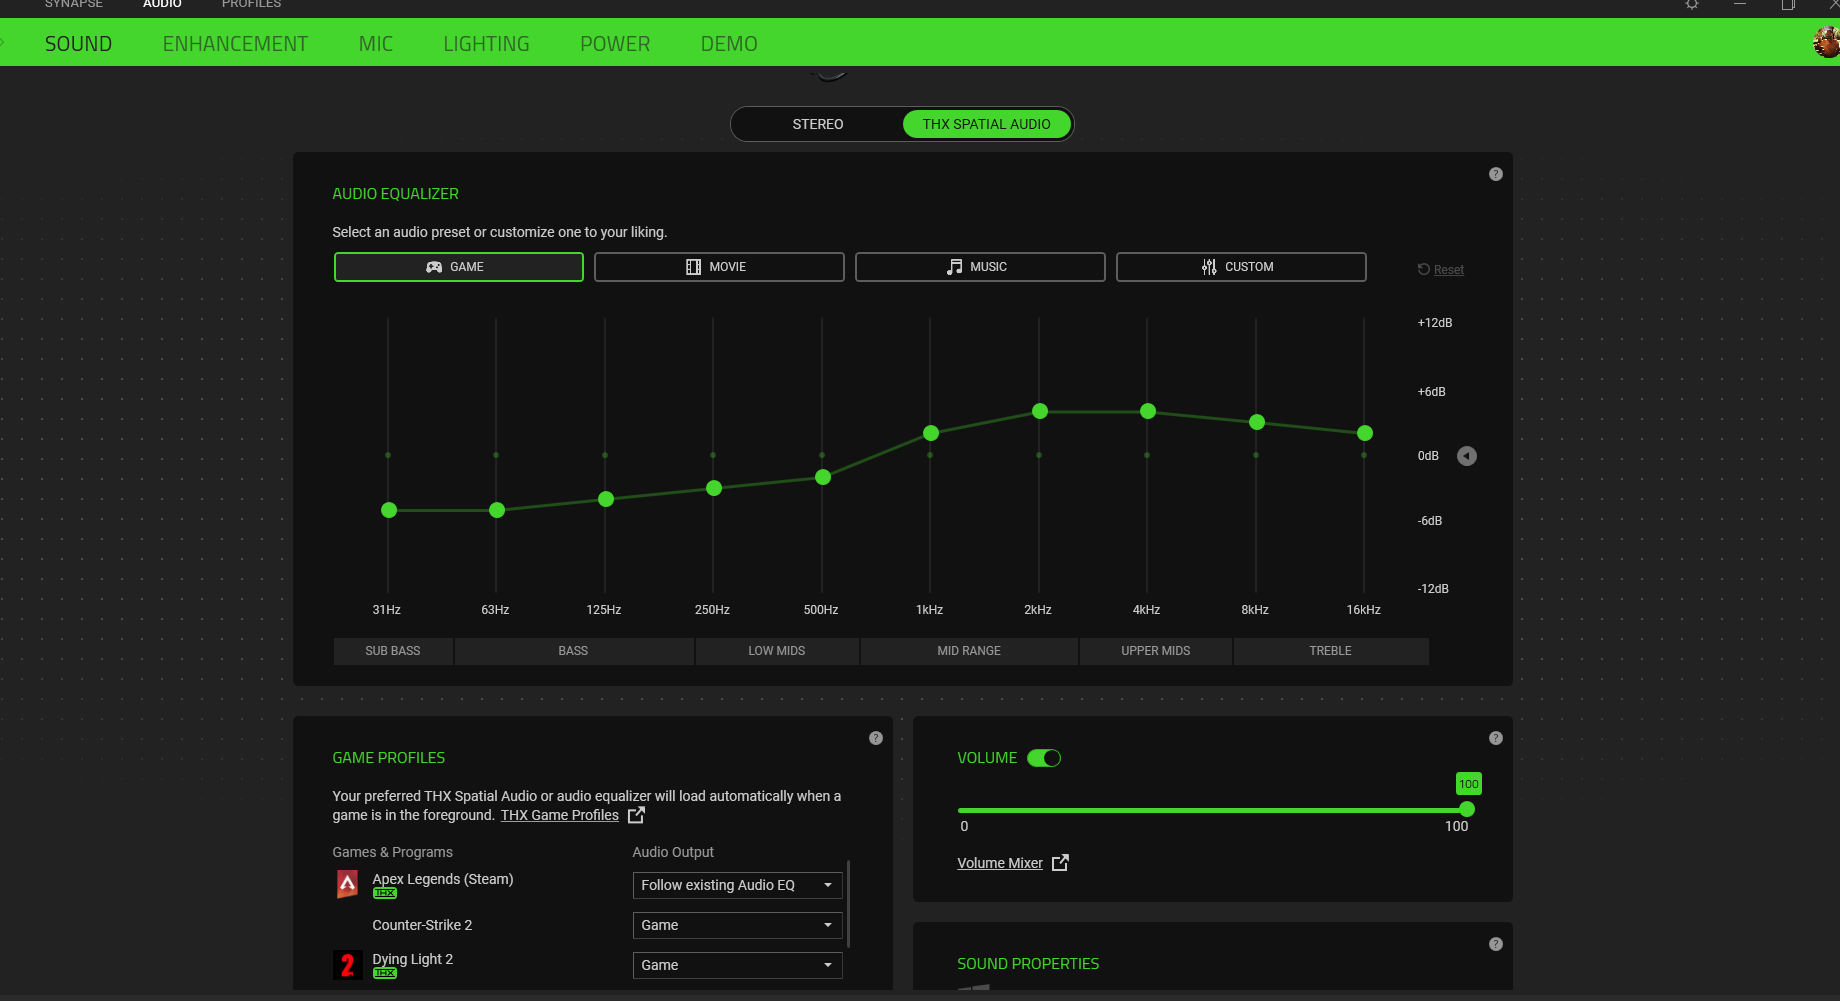Click the Dying Light 2 game icon
This screenshot has width=1840, height=1001.
click(347, 965)
